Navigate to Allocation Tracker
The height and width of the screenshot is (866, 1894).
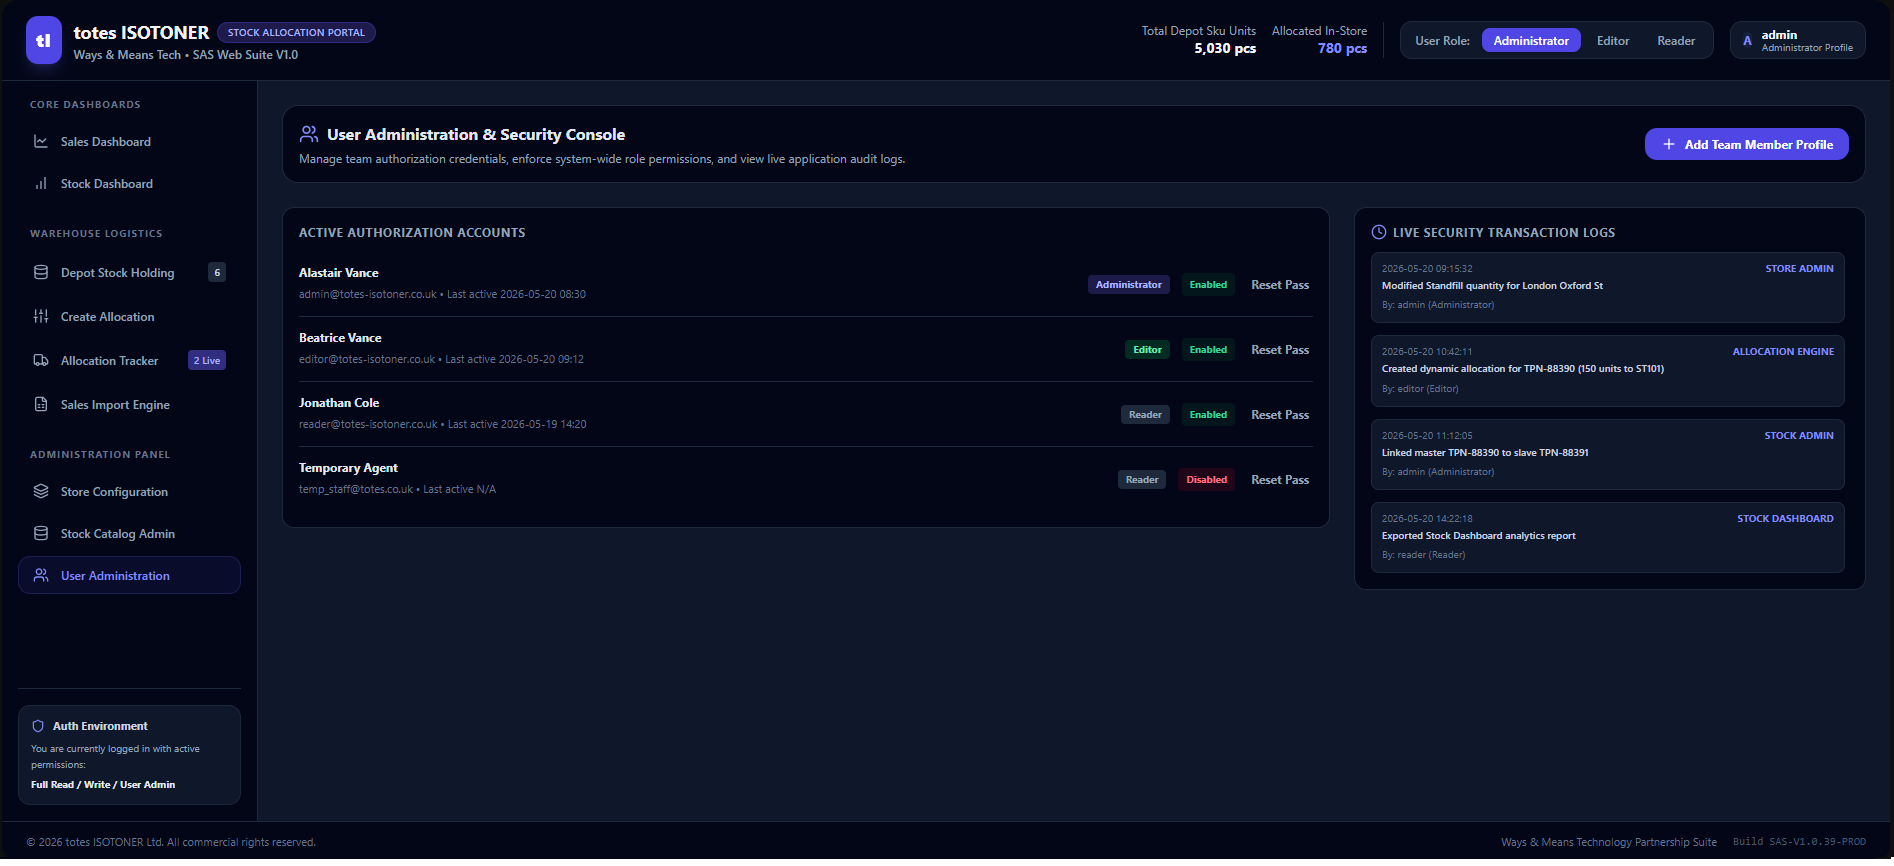129,361
